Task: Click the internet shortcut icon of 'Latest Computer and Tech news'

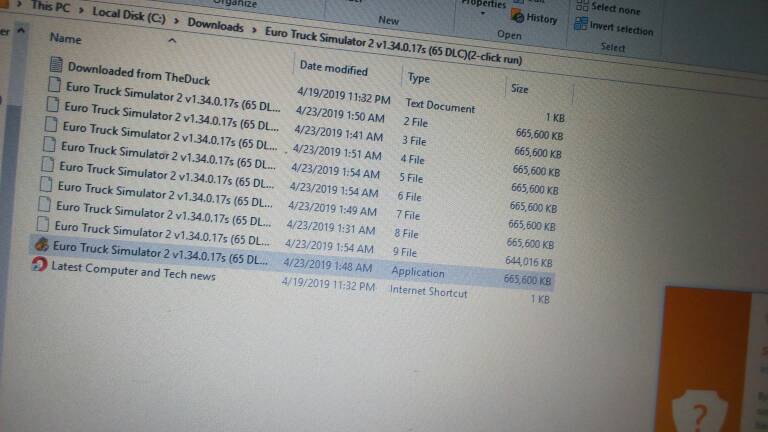Action: (39, 264)
